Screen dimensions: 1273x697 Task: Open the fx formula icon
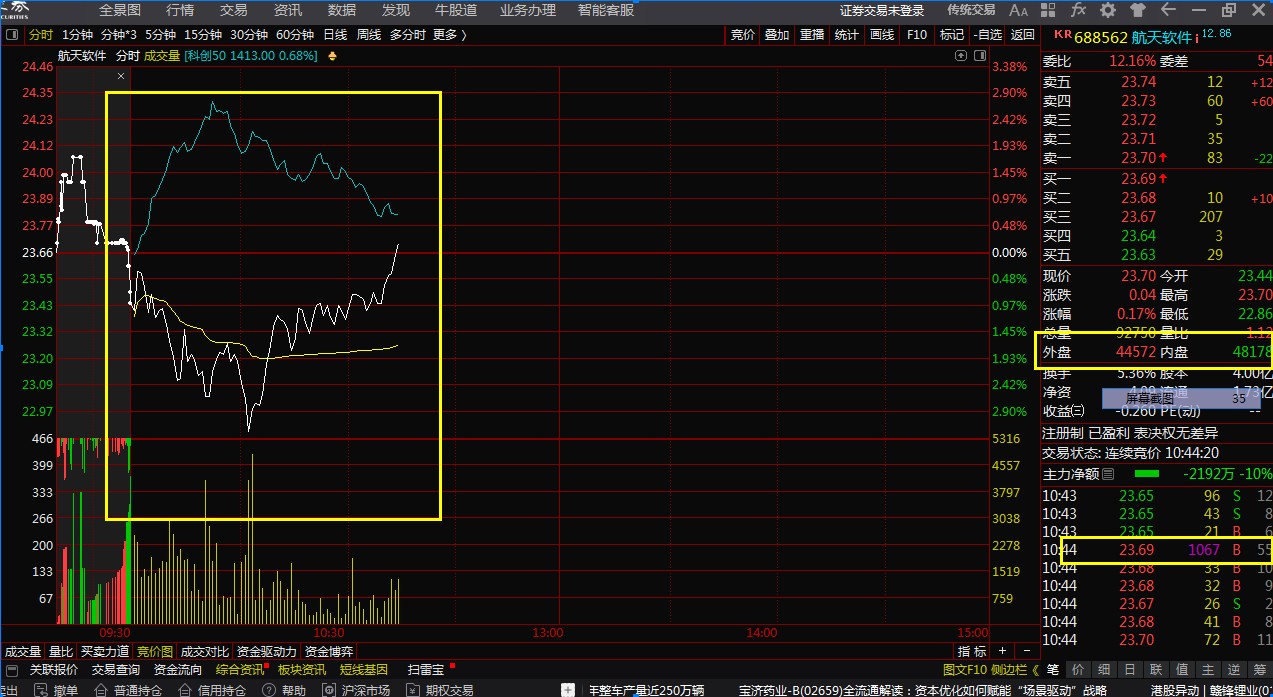(x=1078, y=10)
